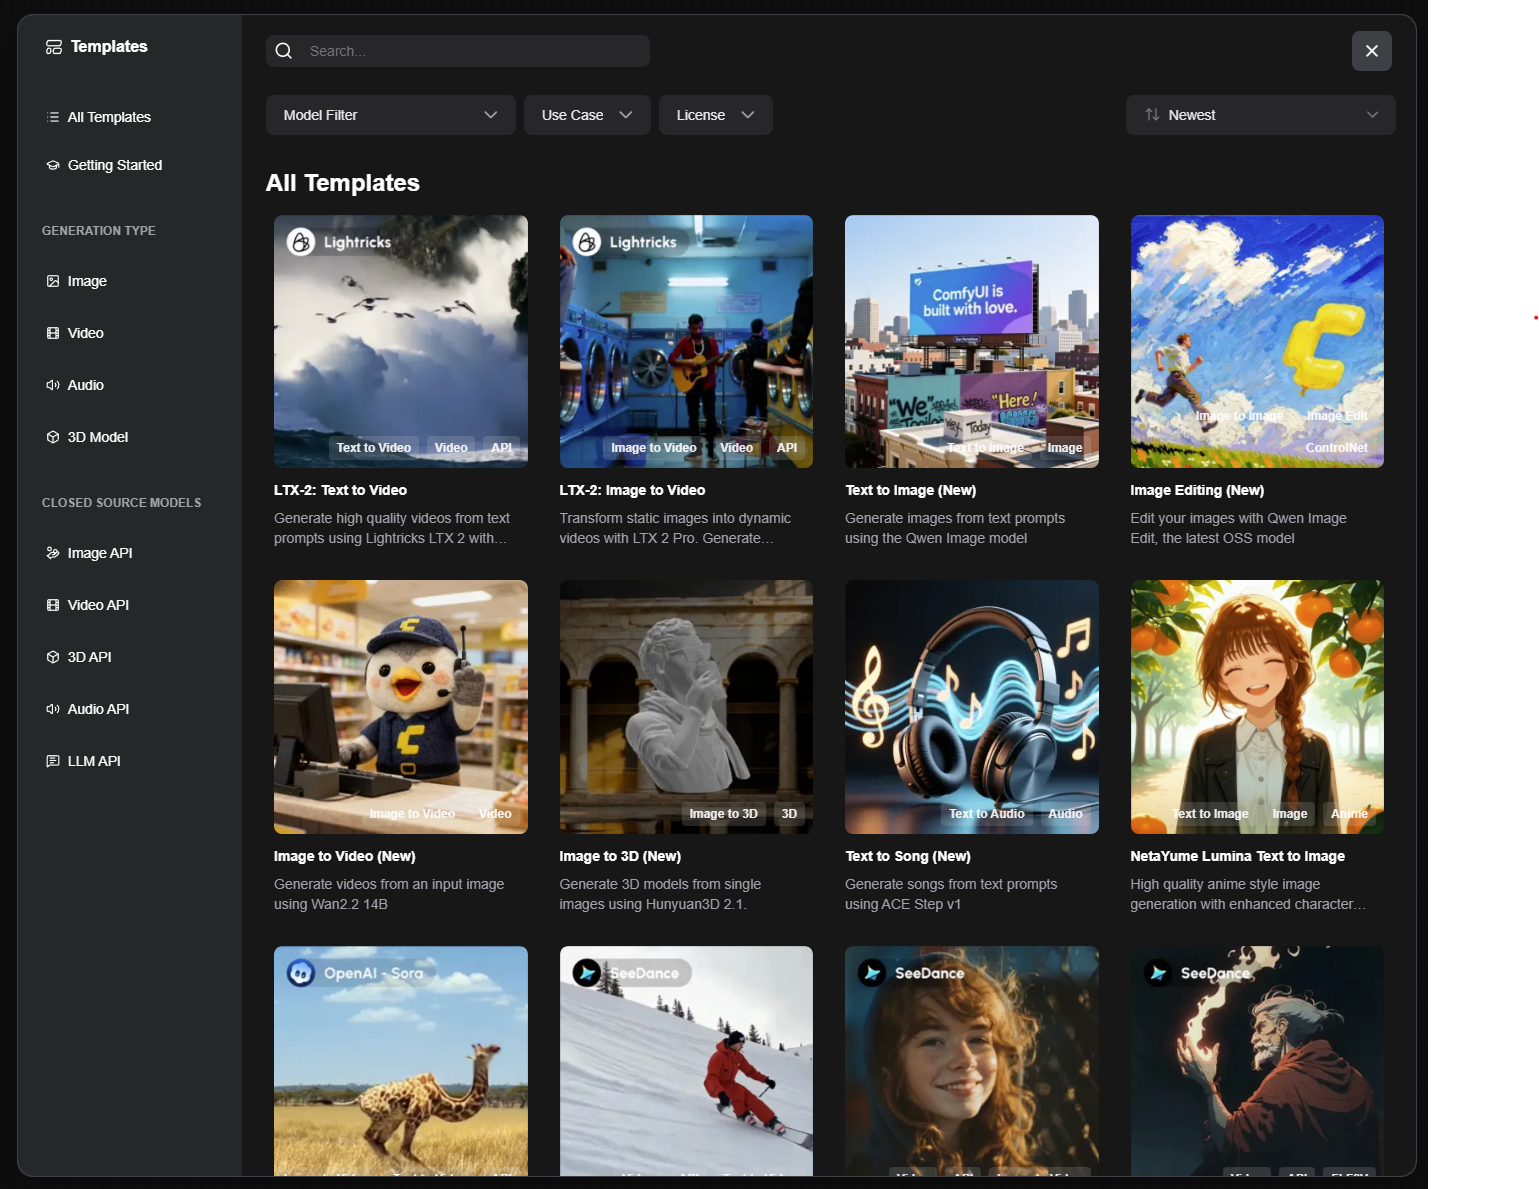Image resolution: width=1539 pixels, height=1189 pixels.
Task: Select the Video category icon
Action: click(53, 333)
